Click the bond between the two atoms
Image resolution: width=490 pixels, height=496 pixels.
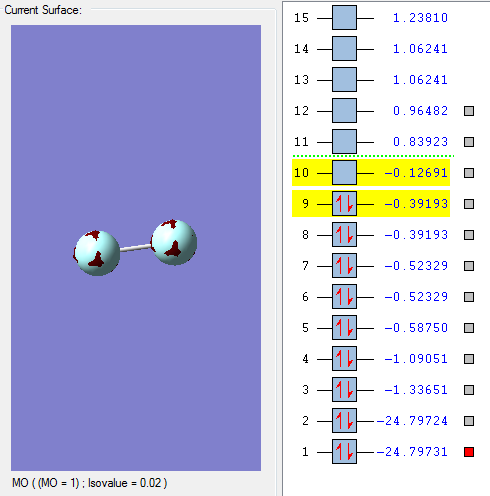[135, 248]
